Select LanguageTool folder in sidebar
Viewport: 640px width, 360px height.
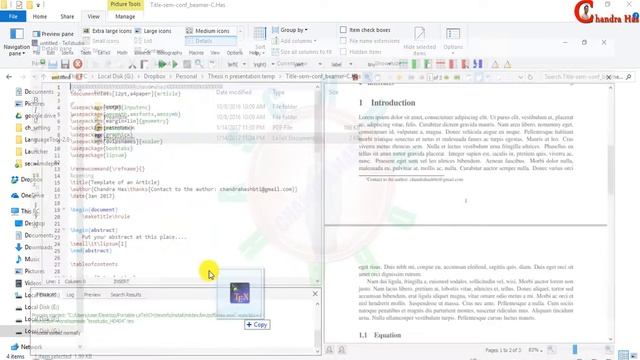point(43,140)
